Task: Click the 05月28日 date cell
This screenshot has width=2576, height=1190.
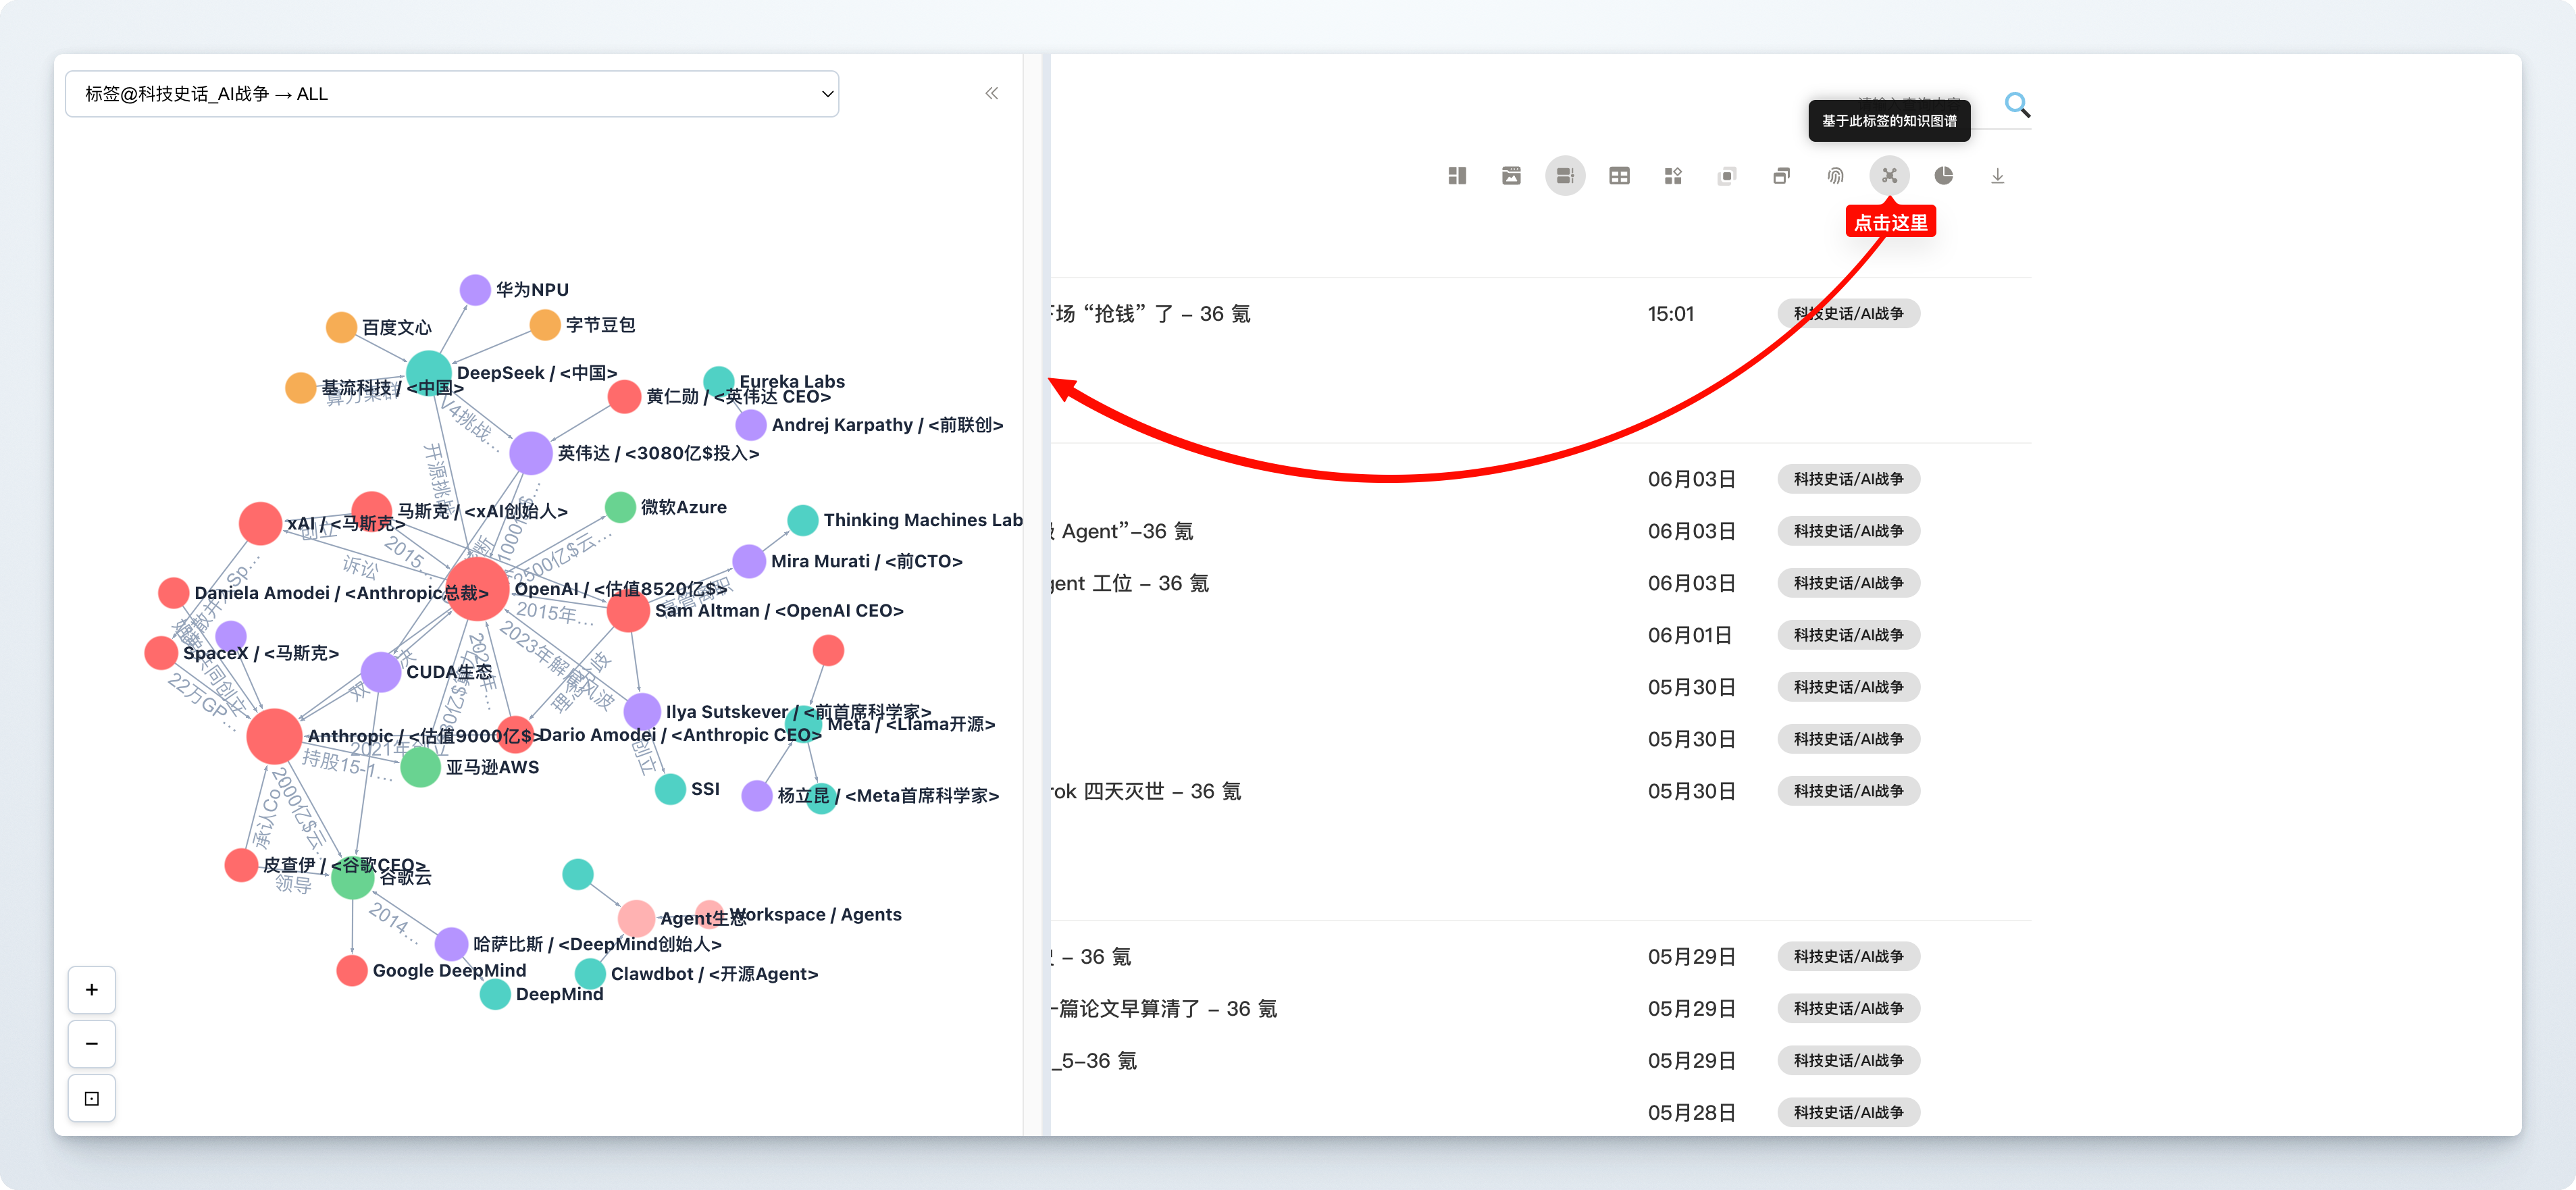Action: tap(1691, 1112)
